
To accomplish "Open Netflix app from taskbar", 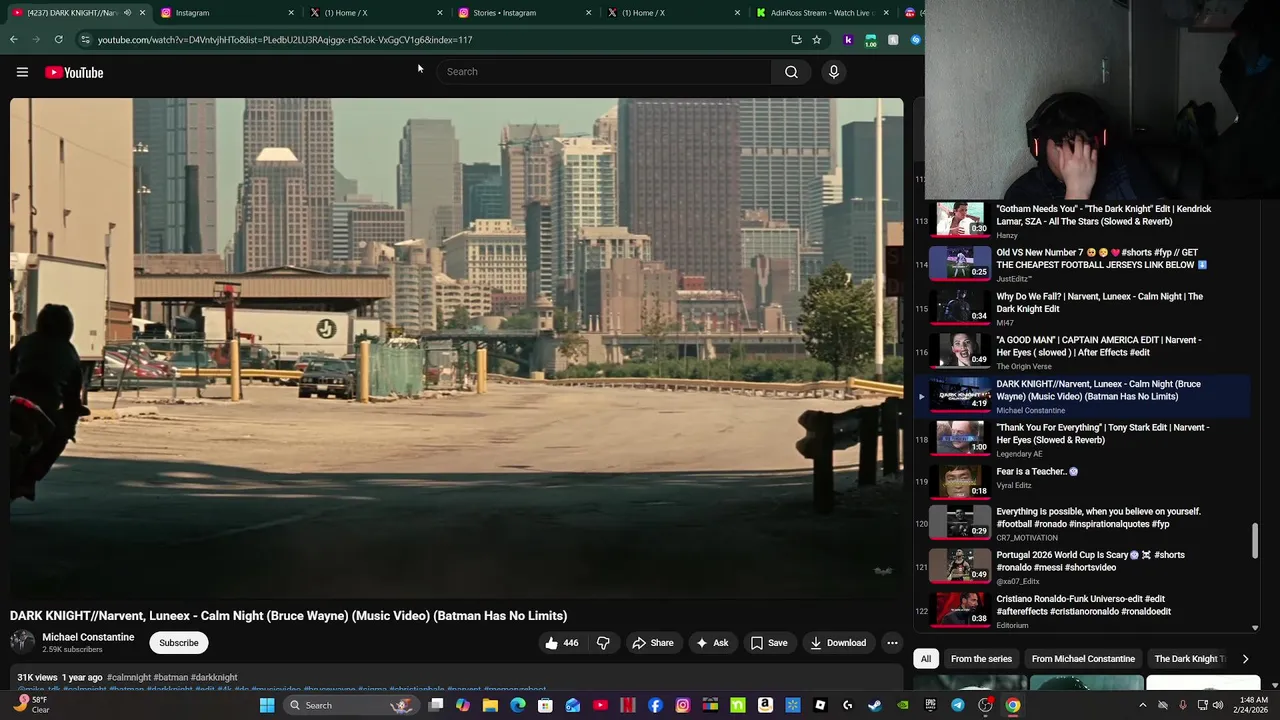I will pos(628,705).
